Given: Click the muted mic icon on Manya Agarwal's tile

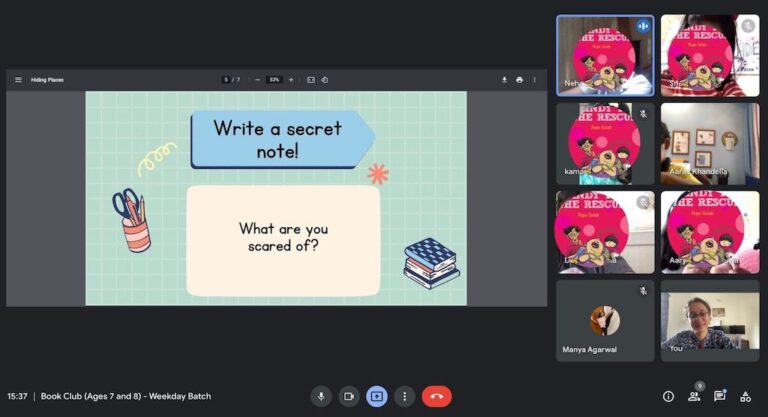Looking at the screenshot, I should pyautogui.click(x=643, y=292).
